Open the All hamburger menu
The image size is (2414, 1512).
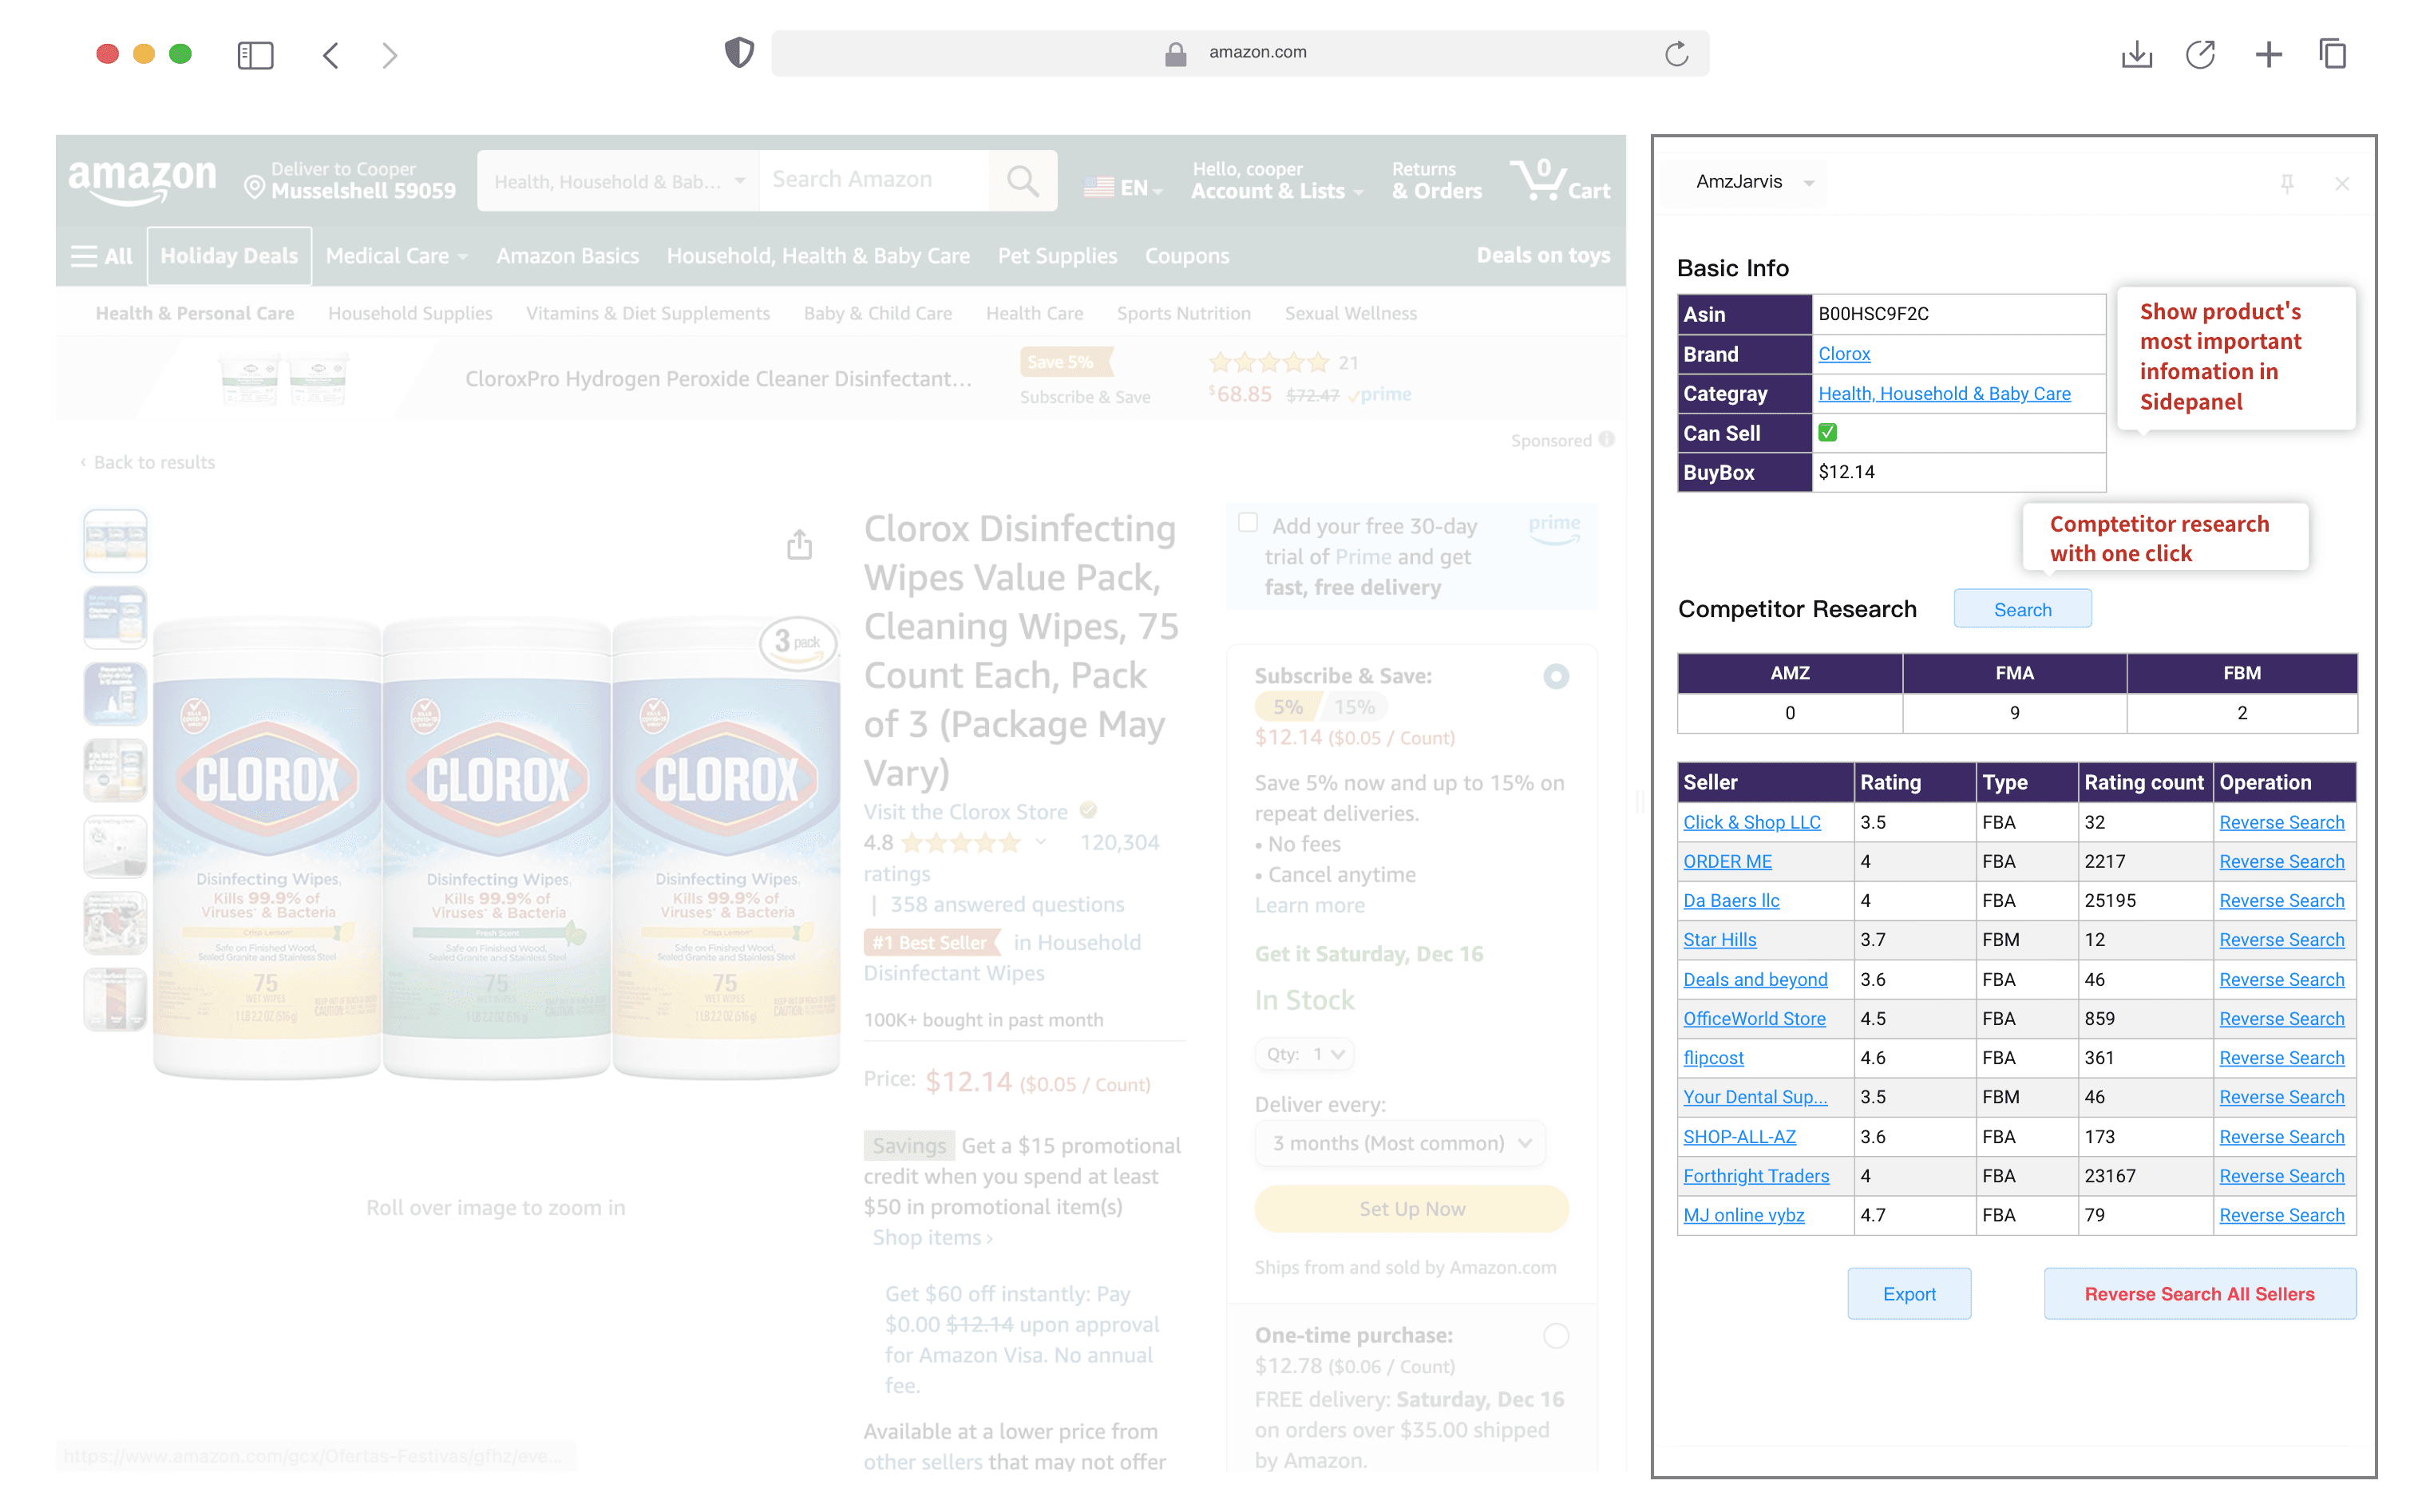pos(101,256)
